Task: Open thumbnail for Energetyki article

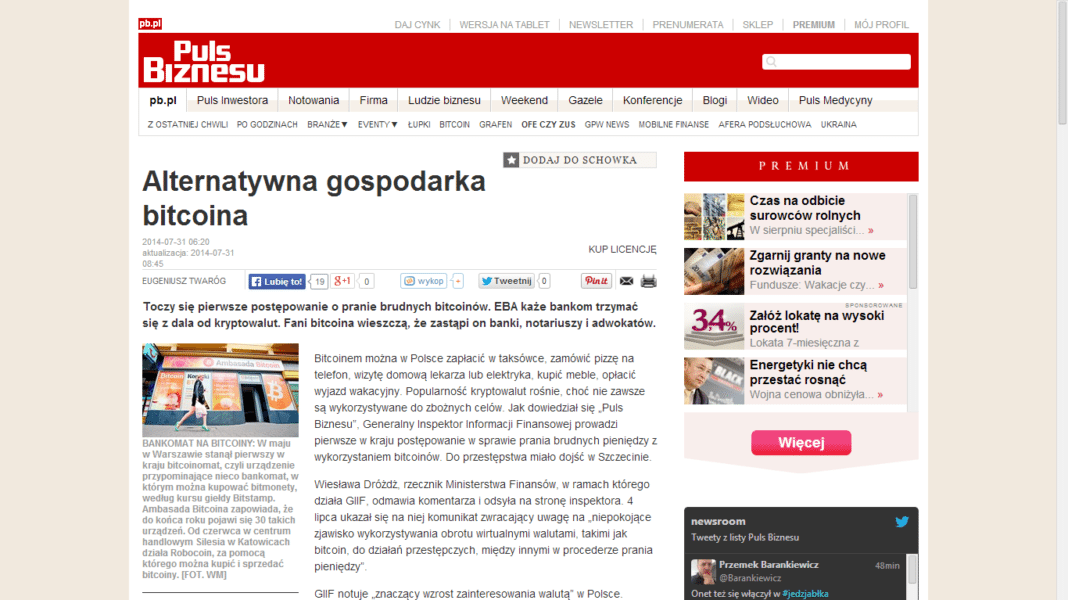Action: (x=714, y=381)
